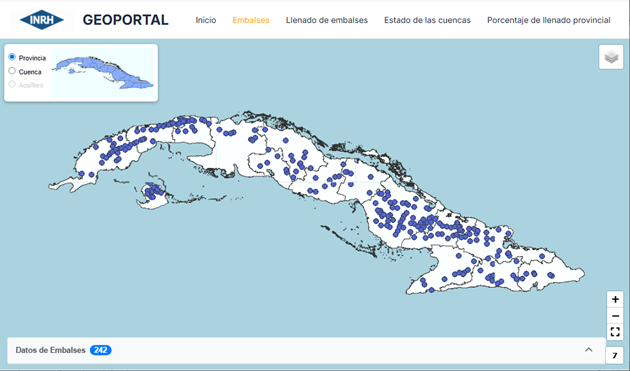
Task: Open Llenado de embalses
Action: pos(327,20)
